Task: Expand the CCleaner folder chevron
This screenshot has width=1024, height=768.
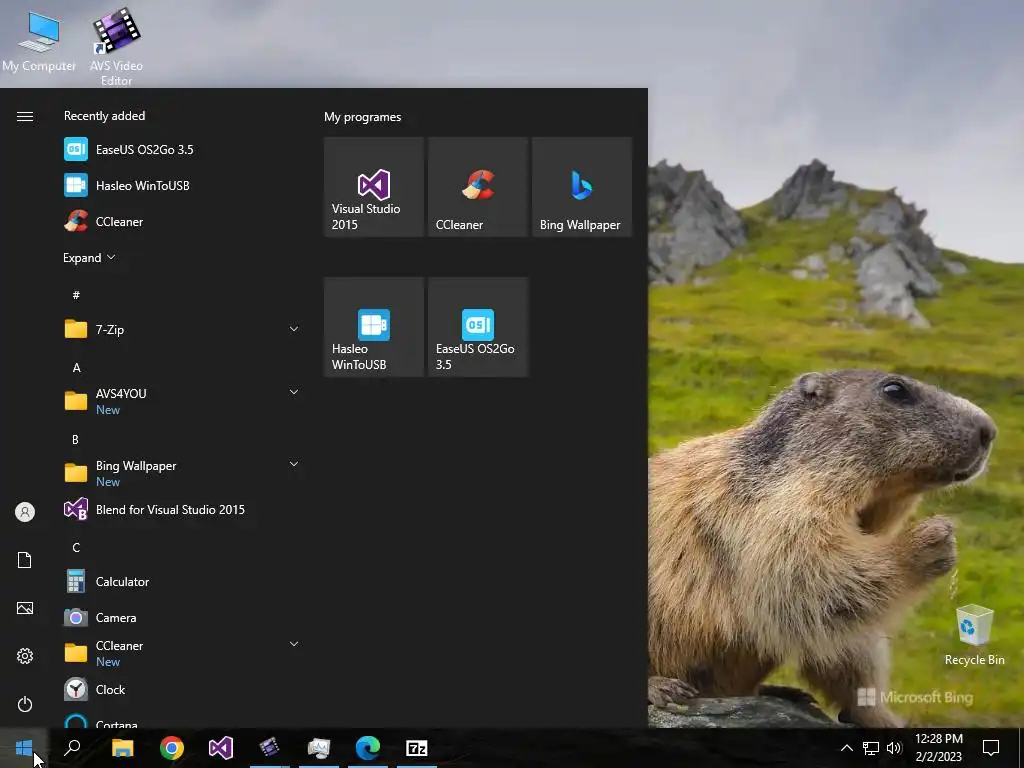Action: click(294, 644)
